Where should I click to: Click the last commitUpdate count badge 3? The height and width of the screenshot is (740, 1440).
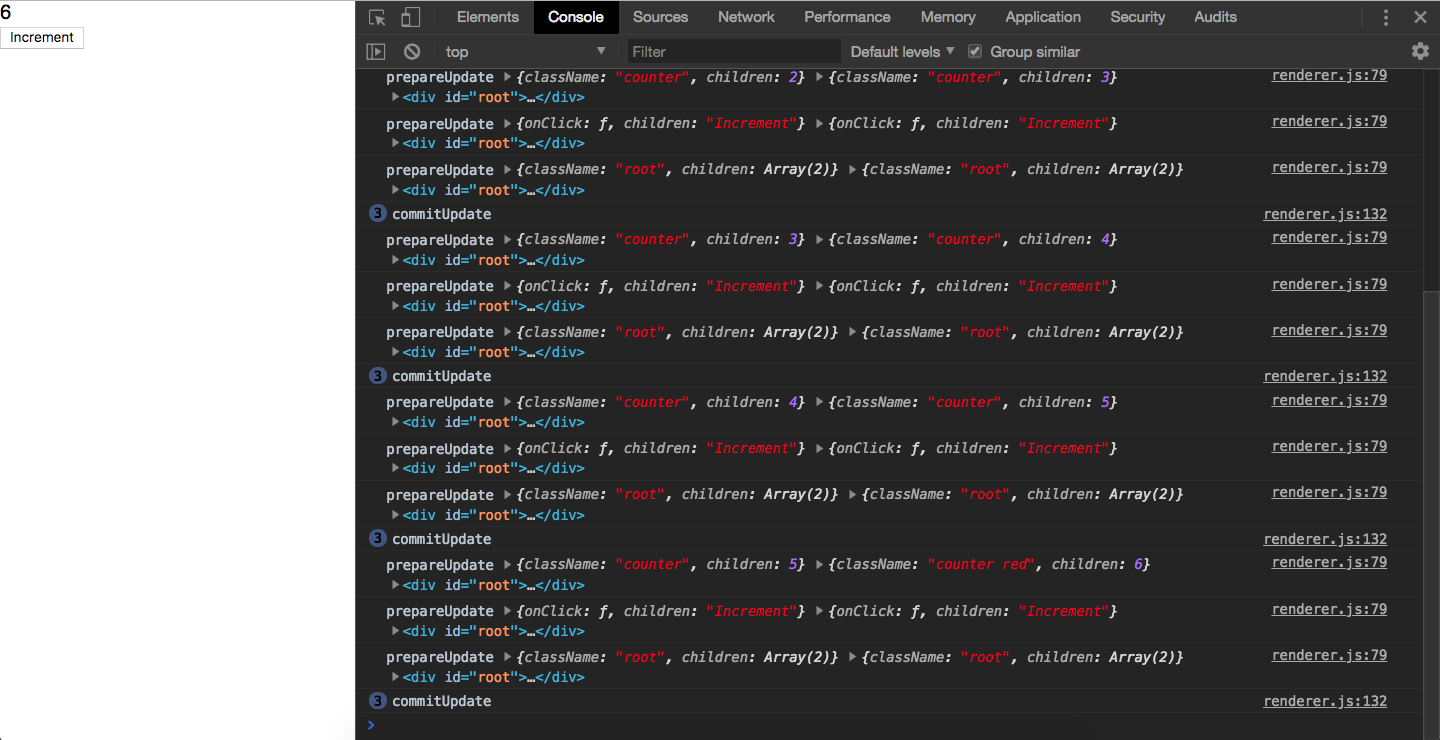(377, 701)
